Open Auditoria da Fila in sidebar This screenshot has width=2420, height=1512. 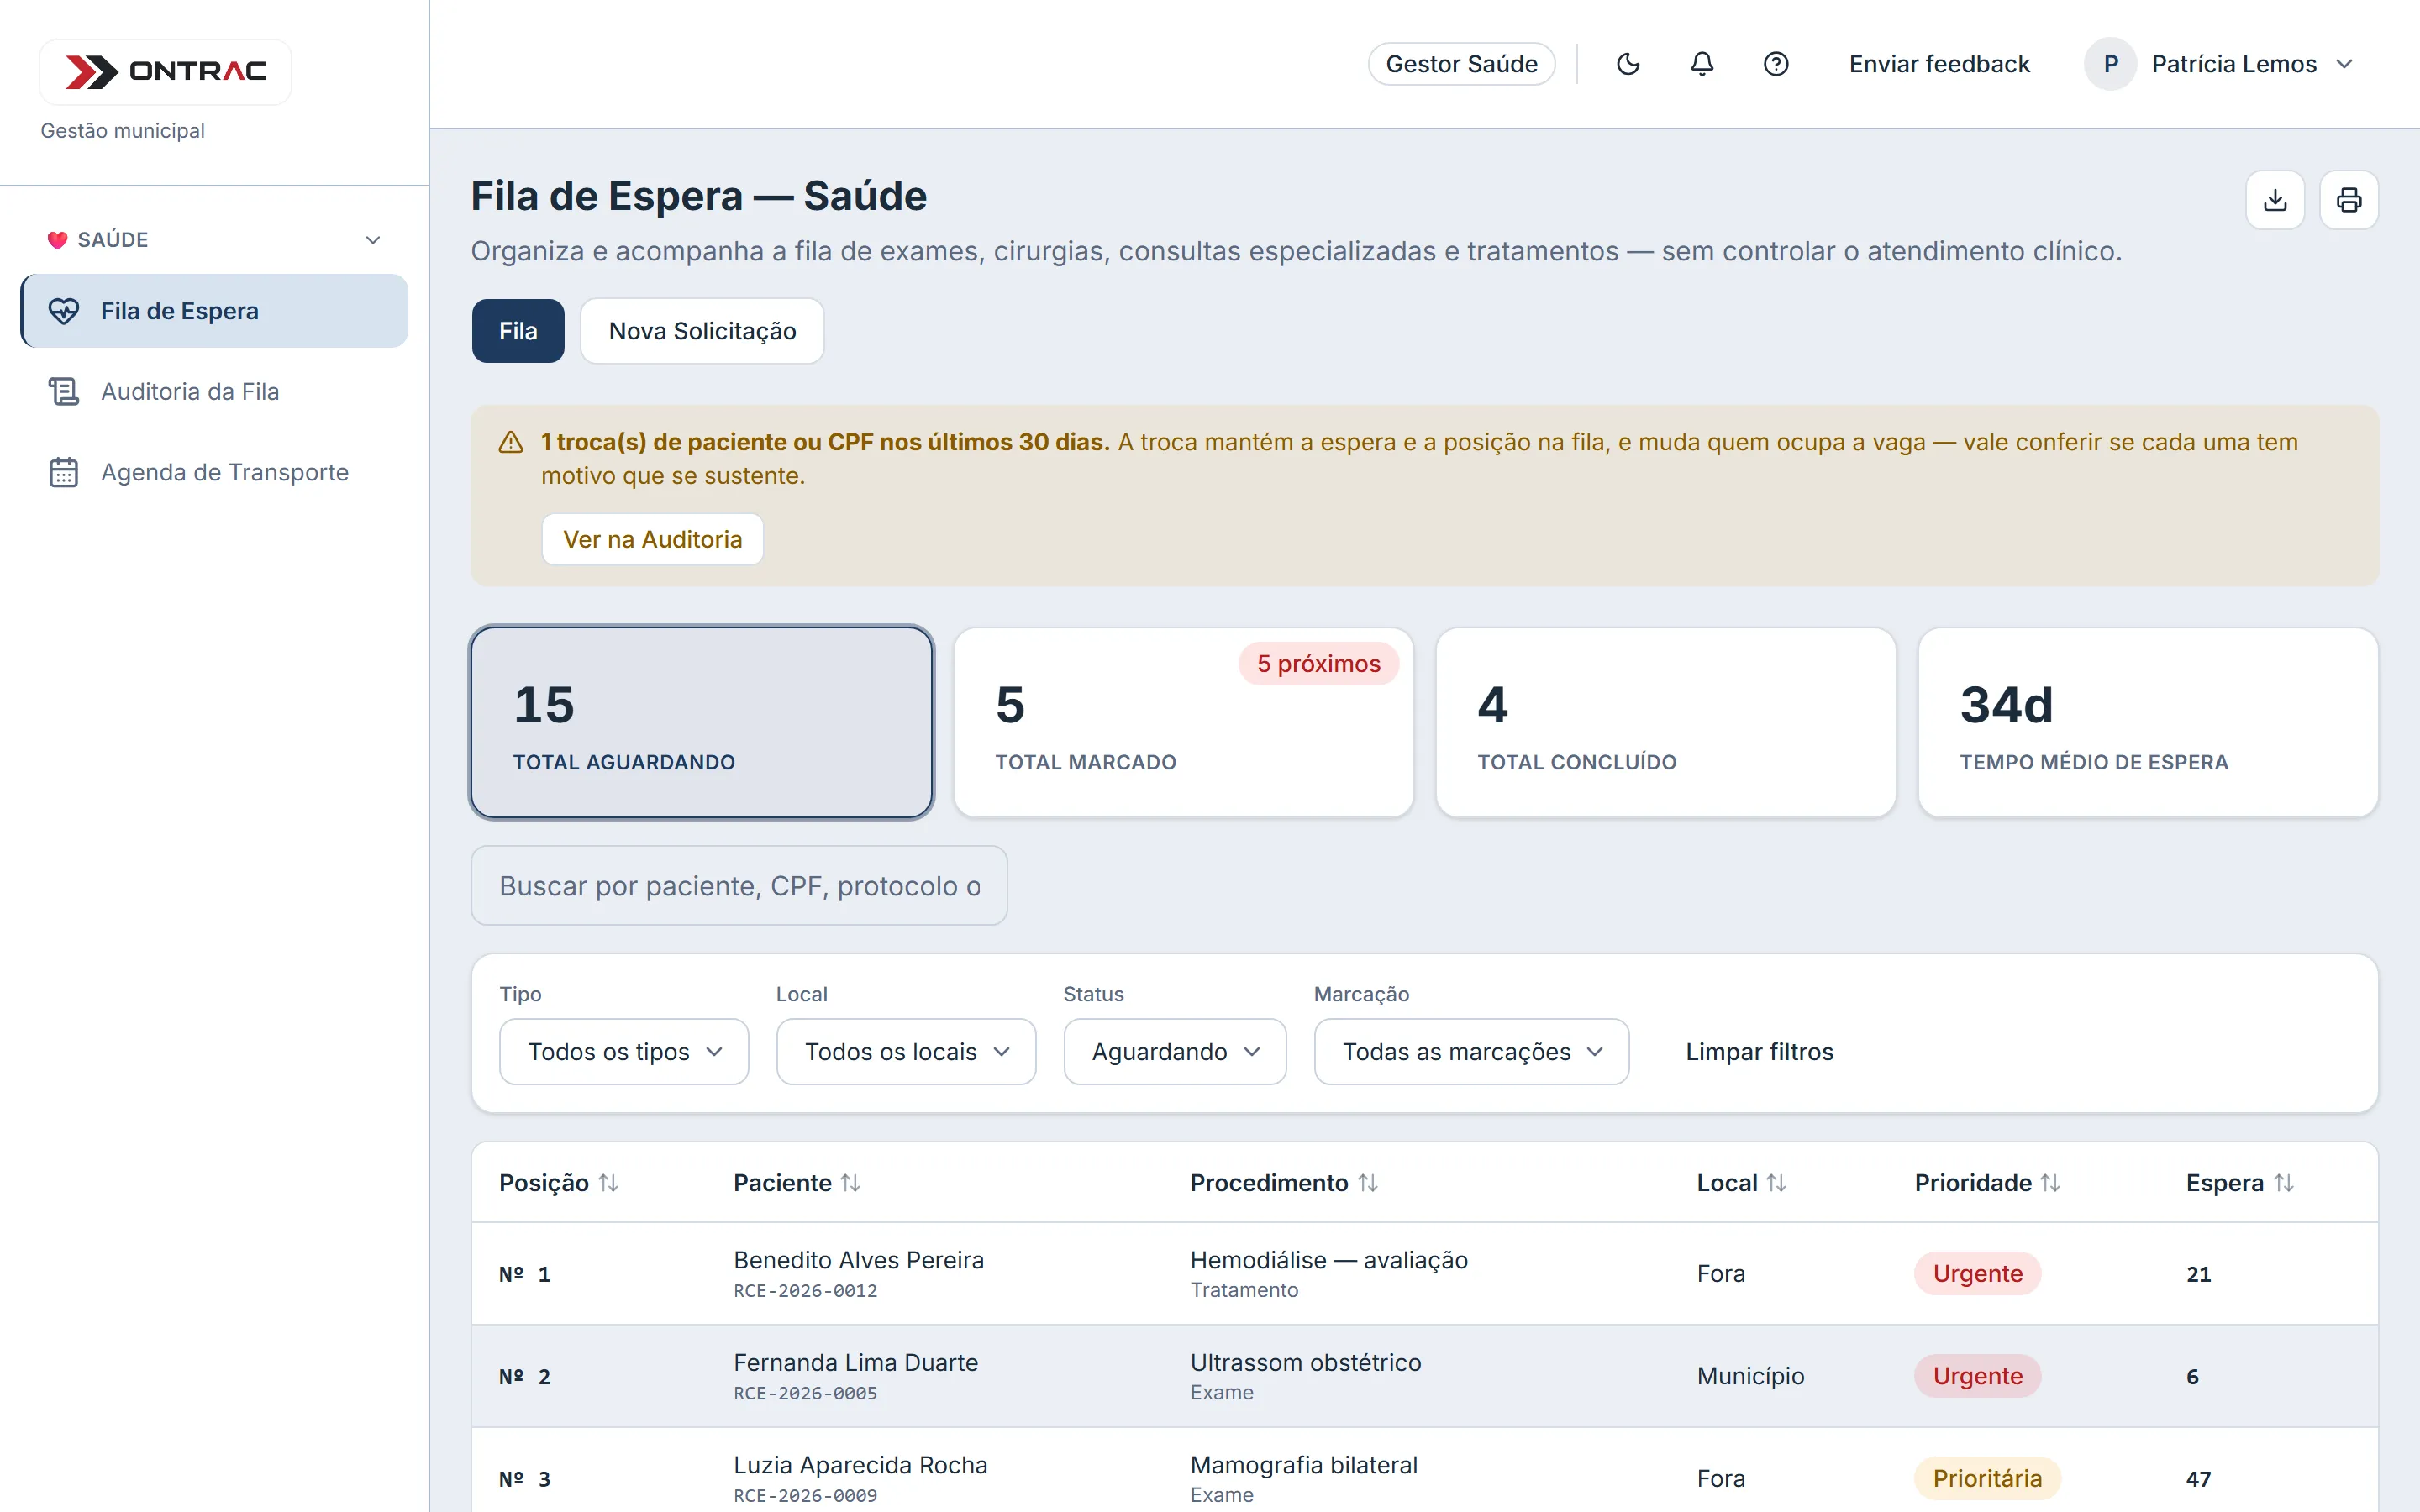click(214, 391)
